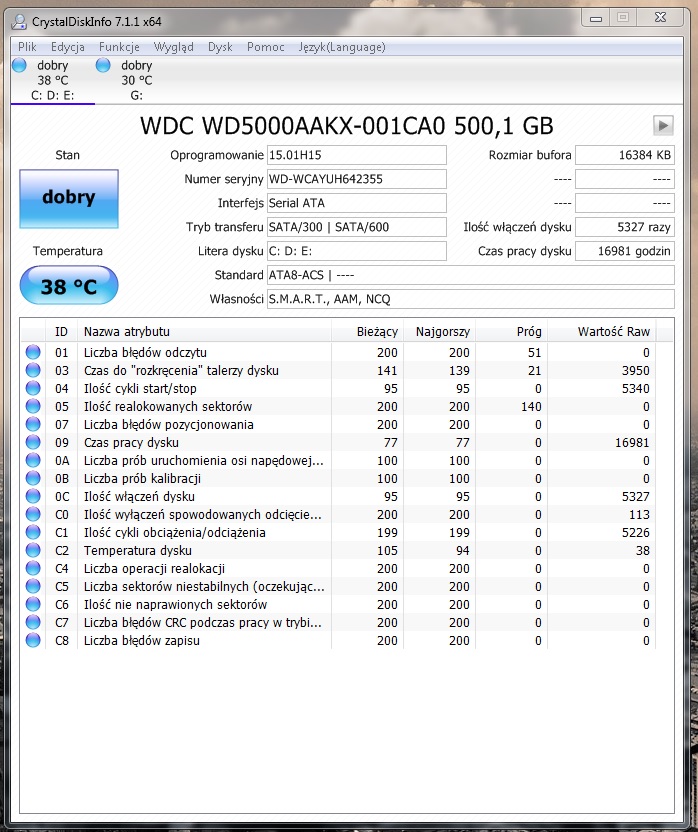Click the Stan label above health status
Screen dimensions: 698x832
point(67,155)
